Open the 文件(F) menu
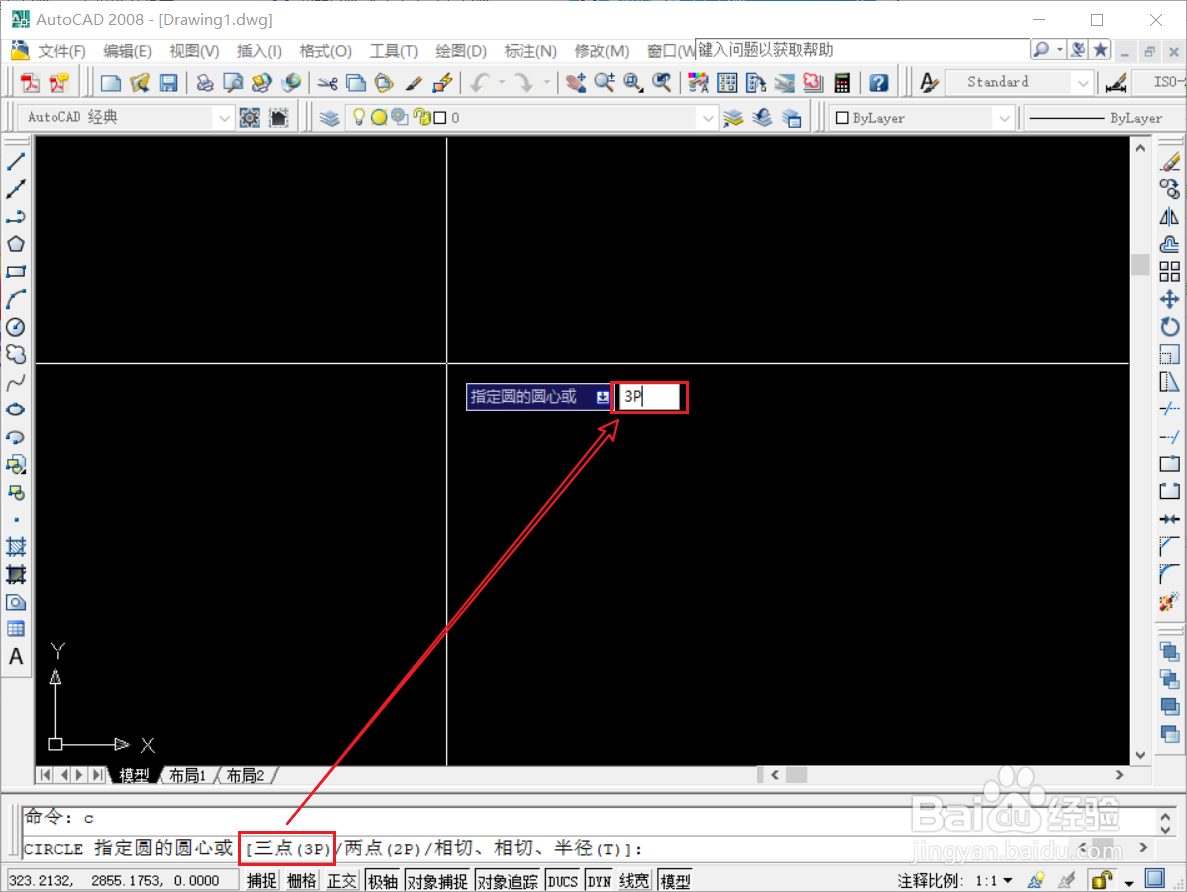 [62, 51]
